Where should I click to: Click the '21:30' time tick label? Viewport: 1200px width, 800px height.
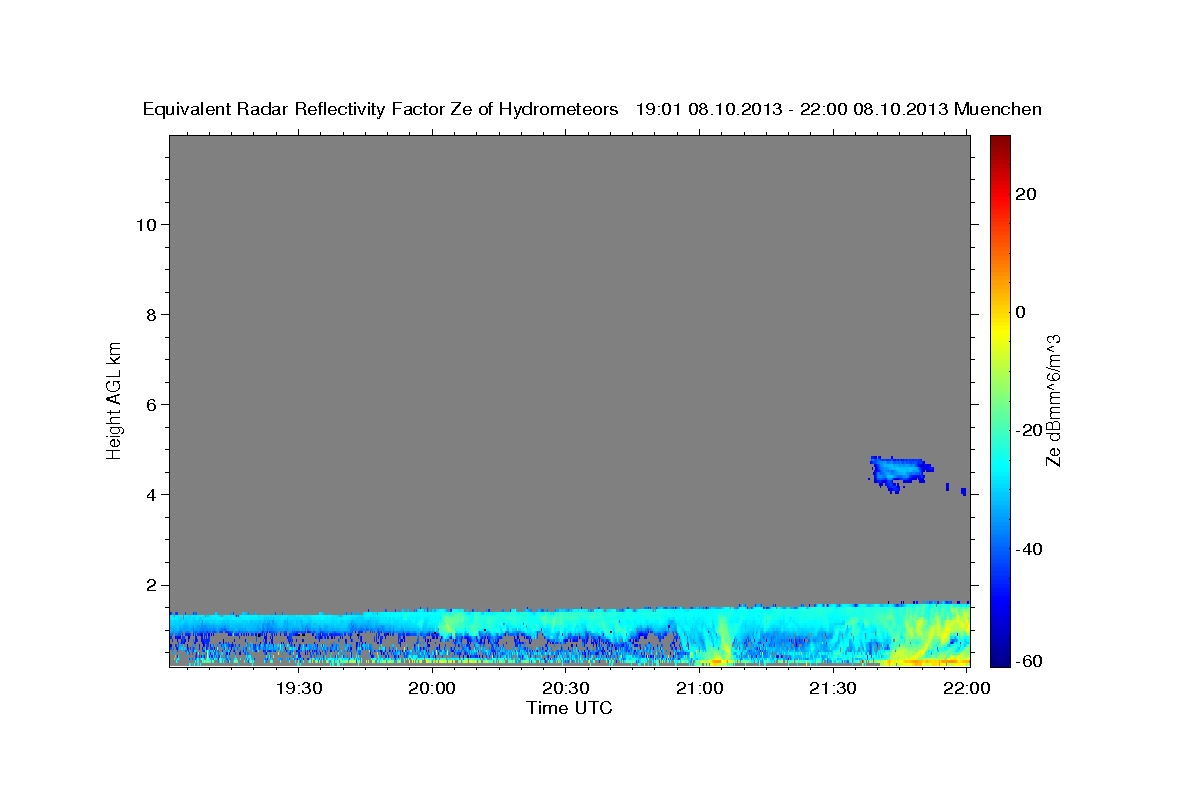pos(832,688)
